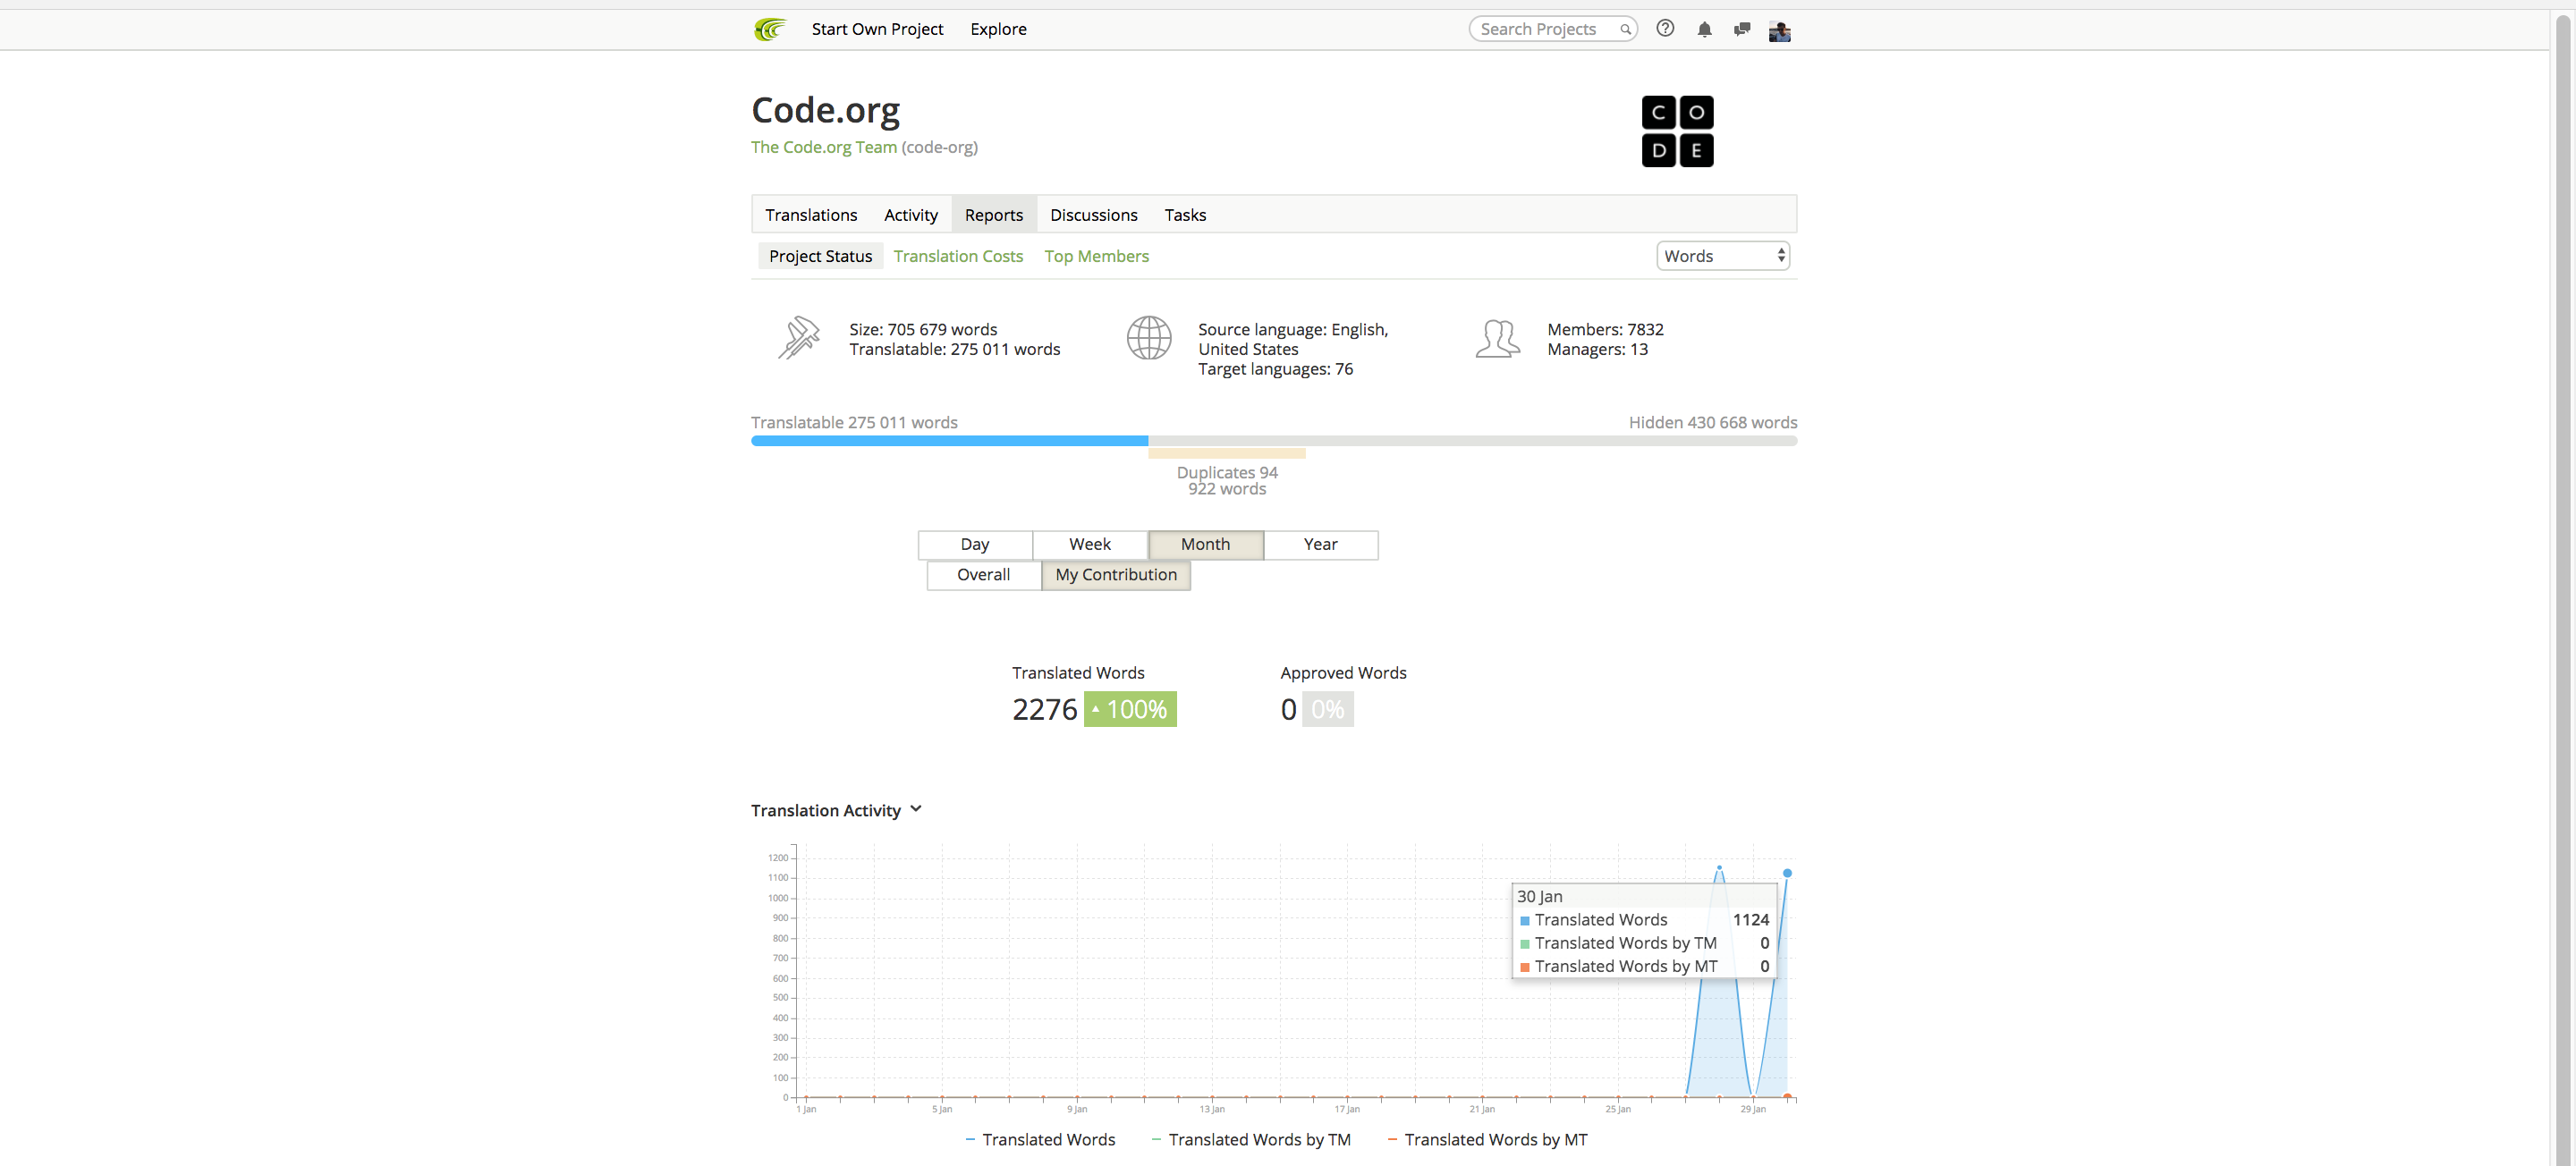
Task: Open Start Own Project link
Action: [877, 29]
